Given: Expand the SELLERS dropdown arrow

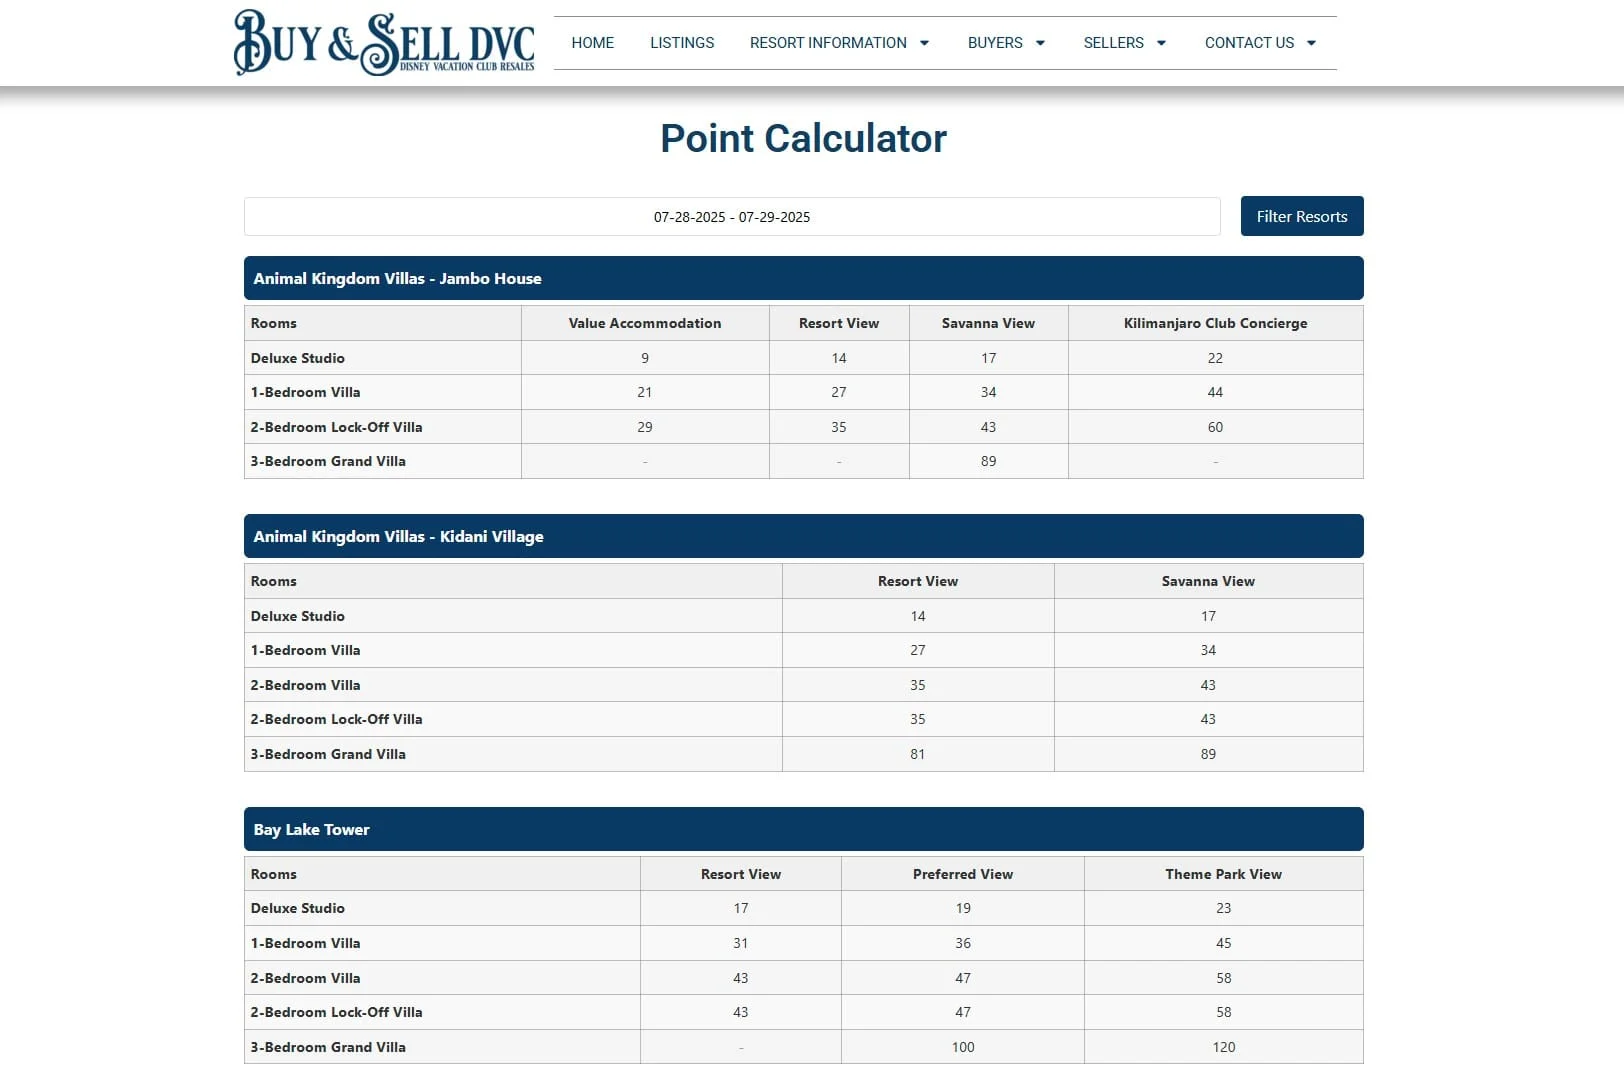Looking at the screenshot, I should 1161,43.
